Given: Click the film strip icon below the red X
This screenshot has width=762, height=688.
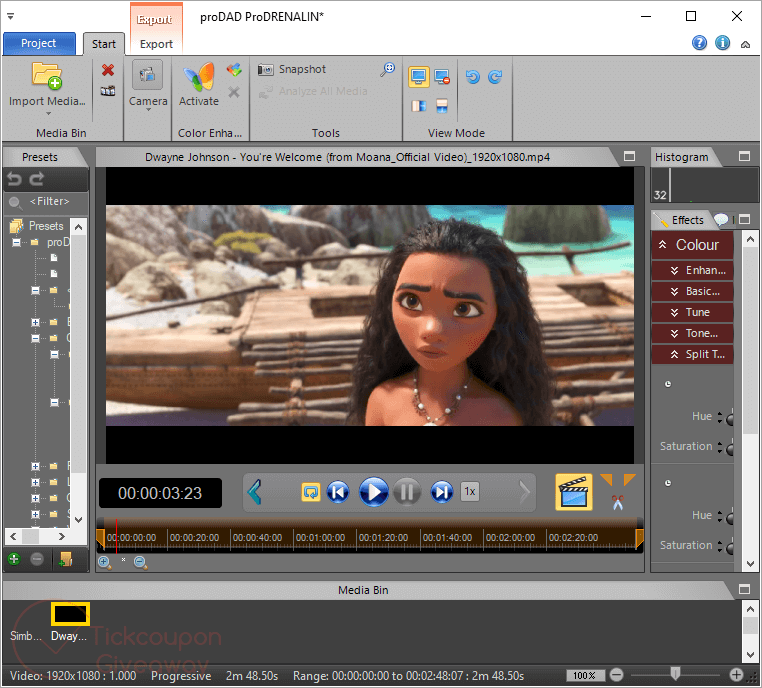Looking at the screenshot, I should (108, 91).
